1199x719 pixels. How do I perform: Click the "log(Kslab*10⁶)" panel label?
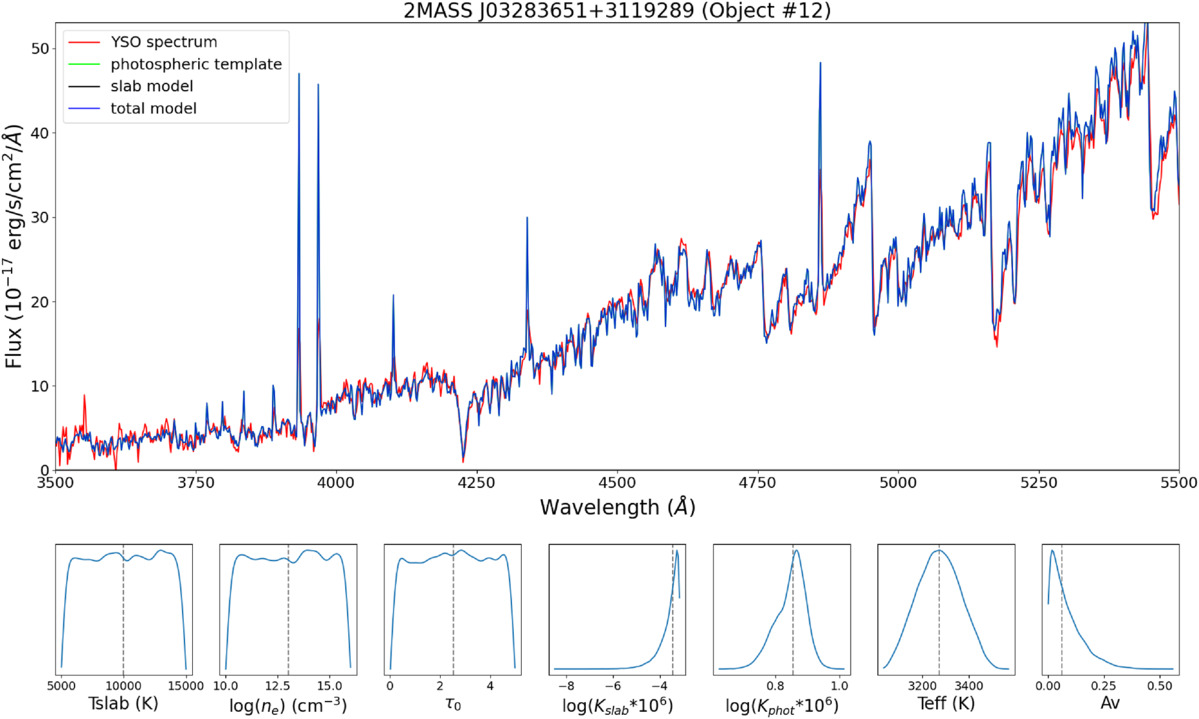618,704
